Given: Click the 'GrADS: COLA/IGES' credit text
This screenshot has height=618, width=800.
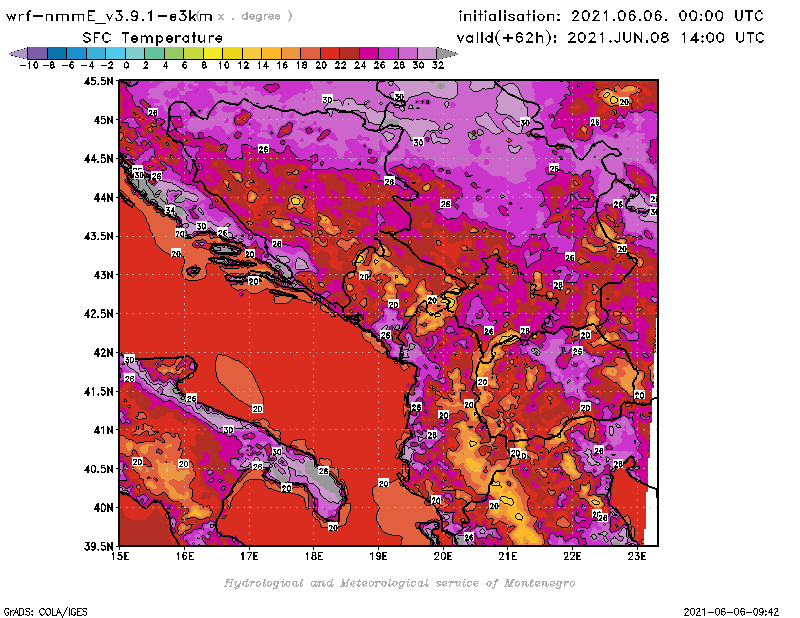Looking at the screenshot, I should coord(45,612).
